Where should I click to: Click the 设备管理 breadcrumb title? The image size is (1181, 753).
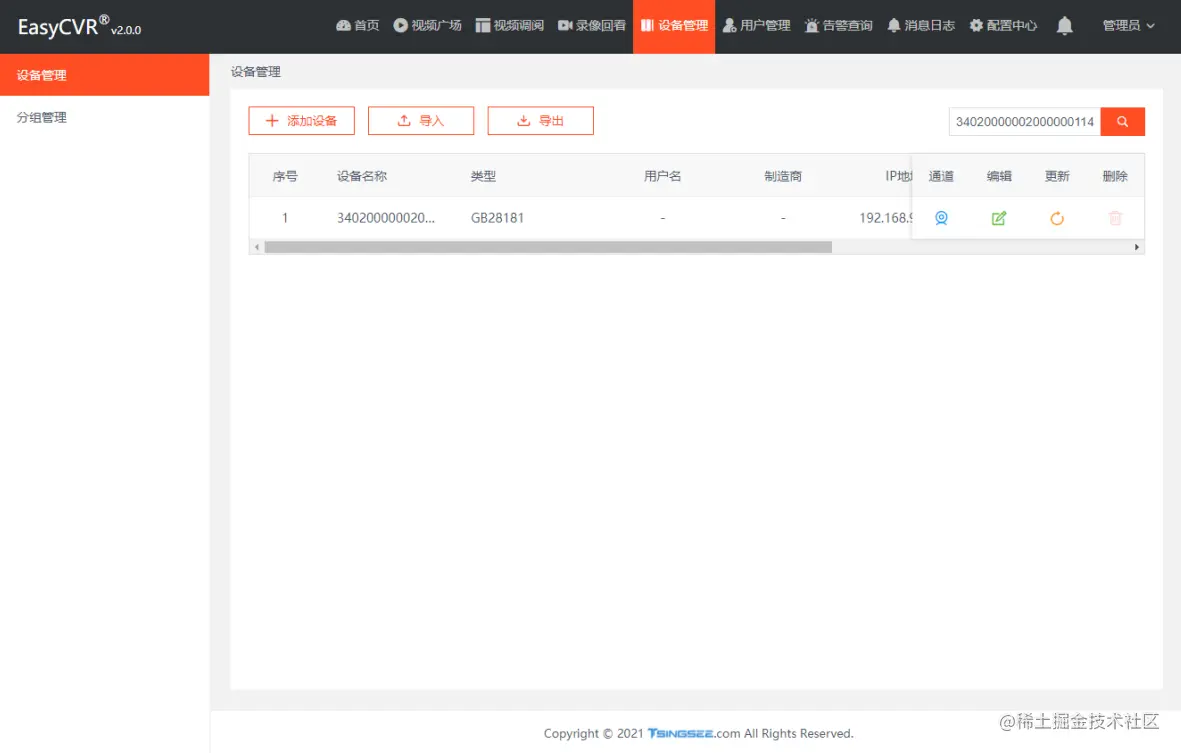tap(255, 72)
